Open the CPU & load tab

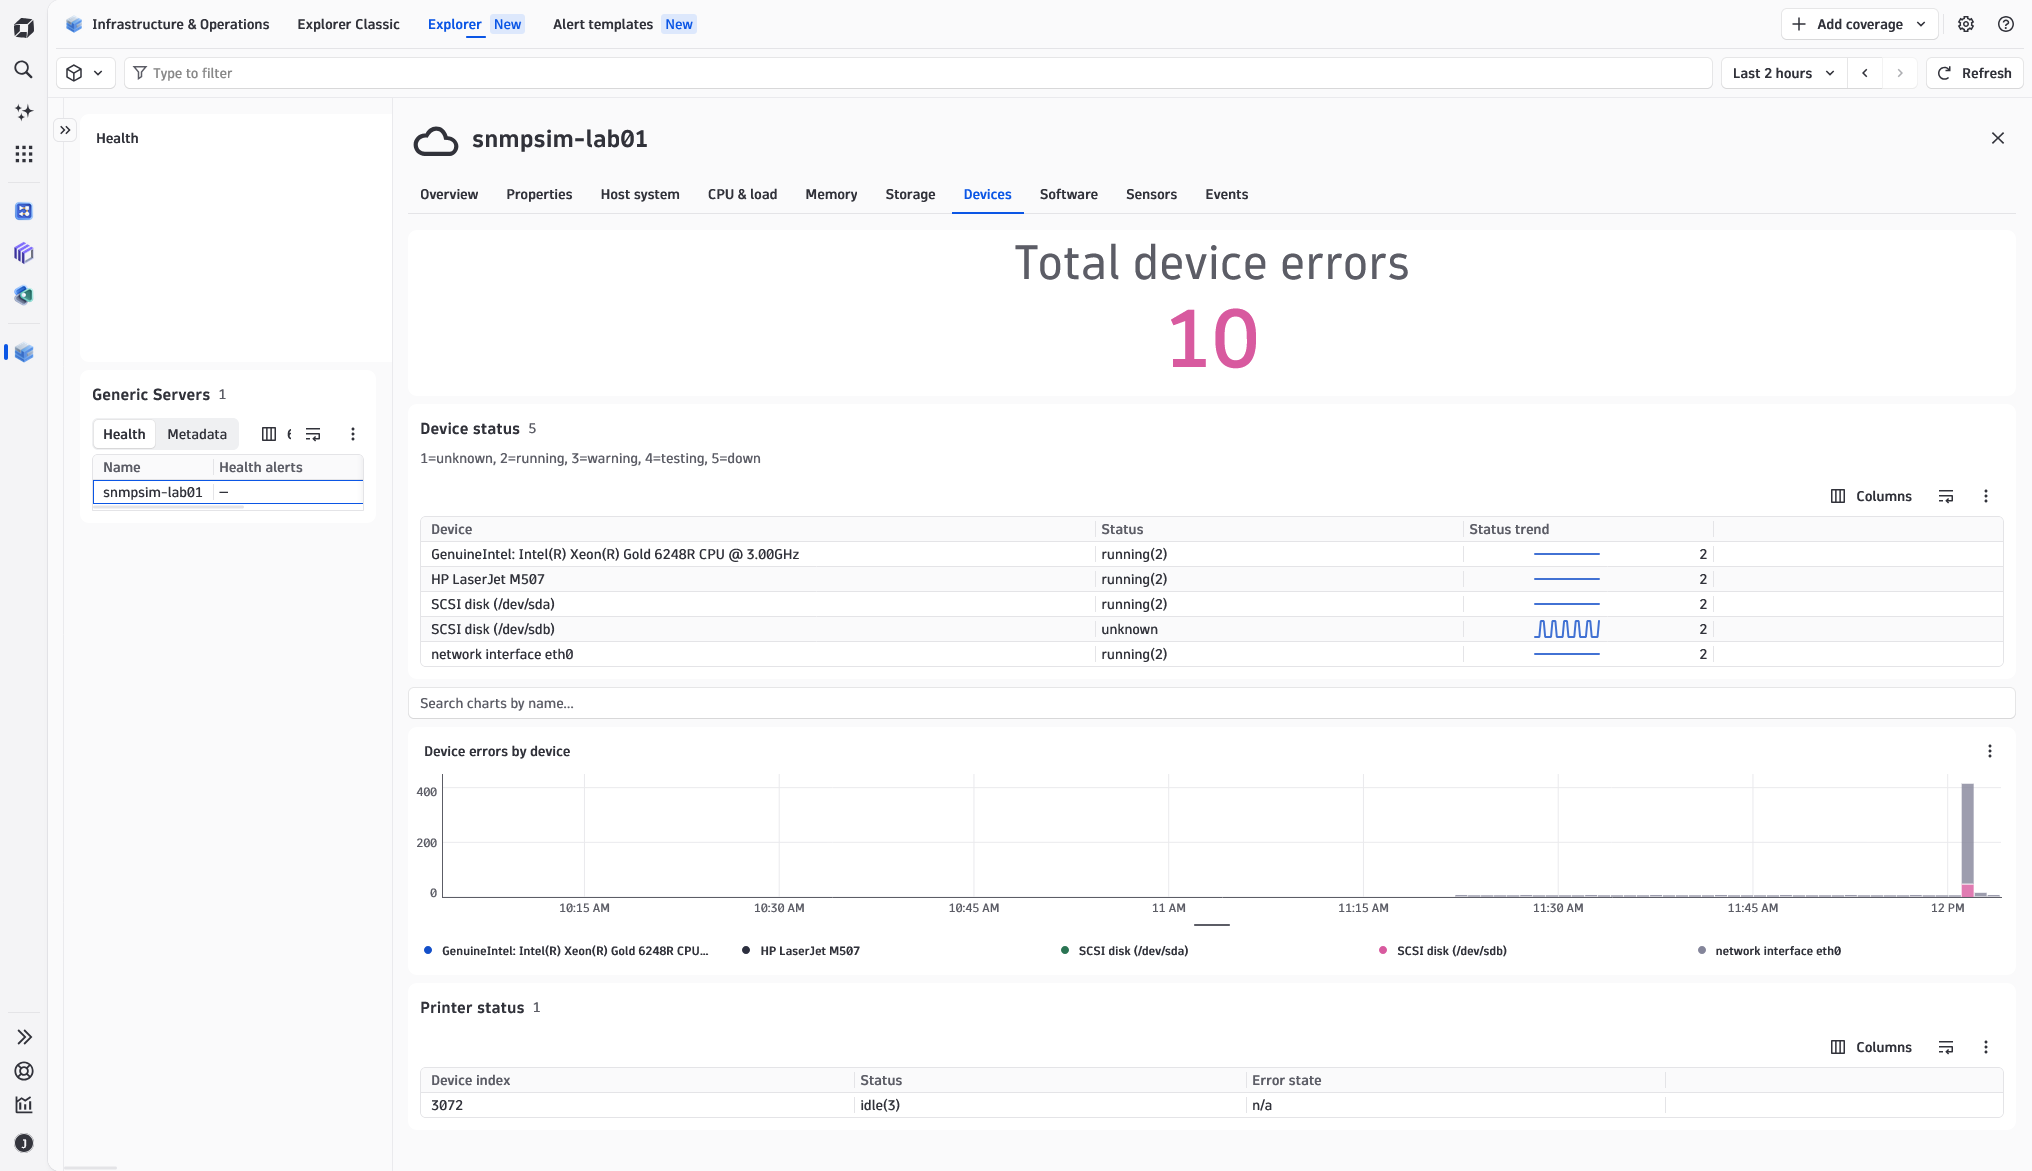[x=742, y=194]
